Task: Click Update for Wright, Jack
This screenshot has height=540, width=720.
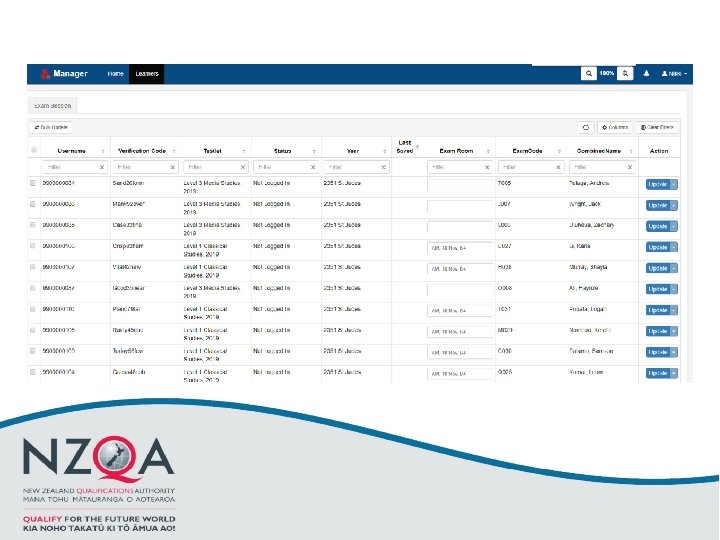Action: (x=658, y=205)
